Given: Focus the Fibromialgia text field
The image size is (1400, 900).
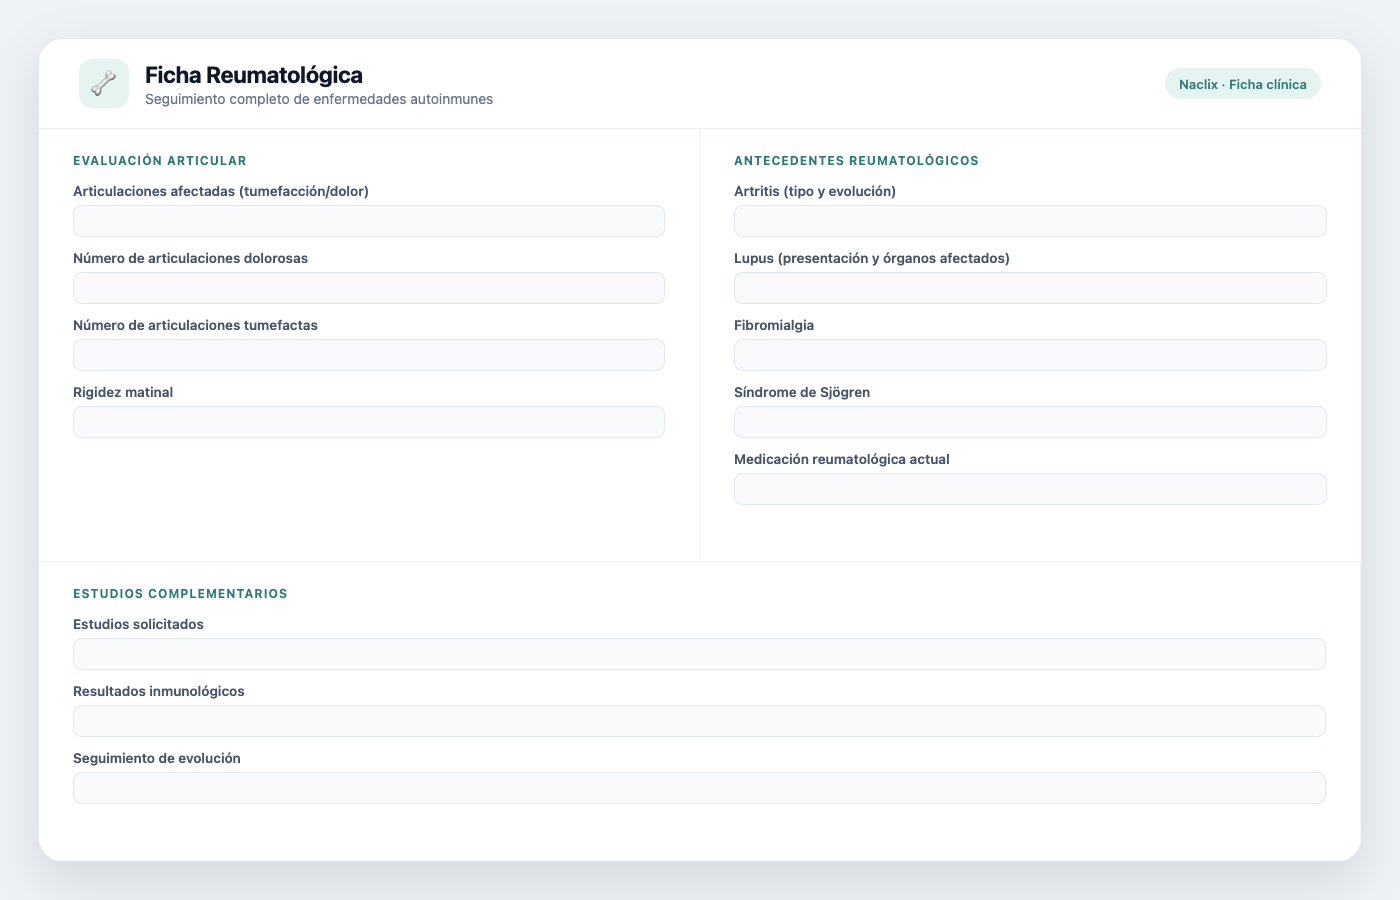Looking at the screenshot, I should pyautogui.click(x=1030, y=355).
